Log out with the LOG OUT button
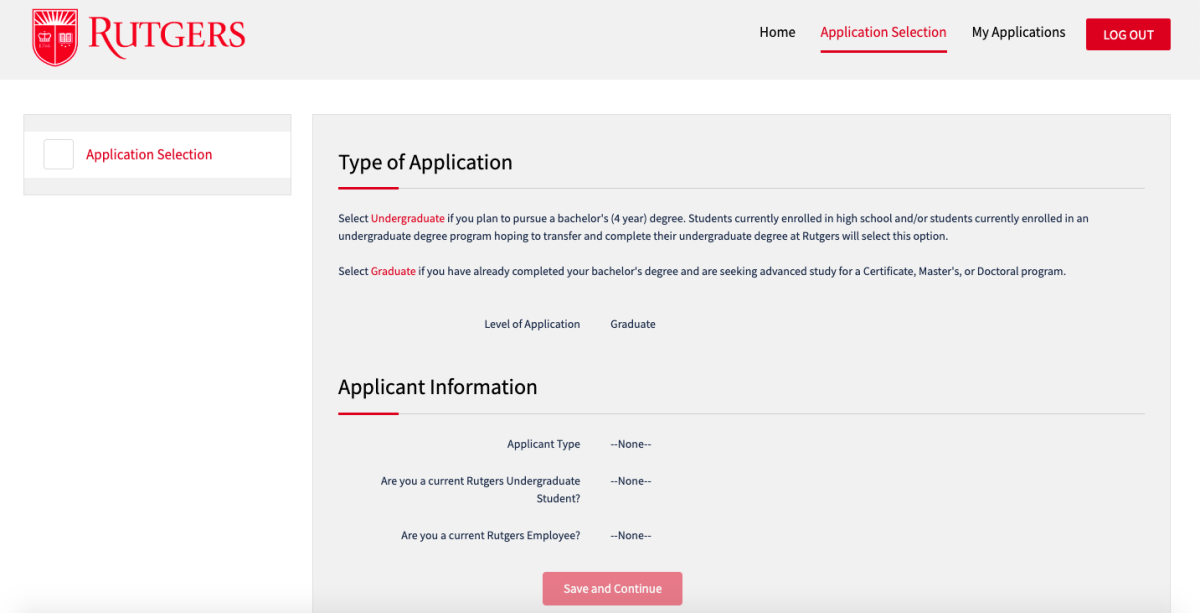The image size is (1200, 613). 1128,34
